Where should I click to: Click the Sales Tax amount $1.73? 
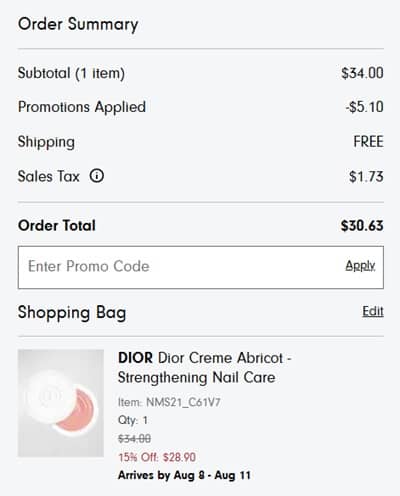(366, 176)
